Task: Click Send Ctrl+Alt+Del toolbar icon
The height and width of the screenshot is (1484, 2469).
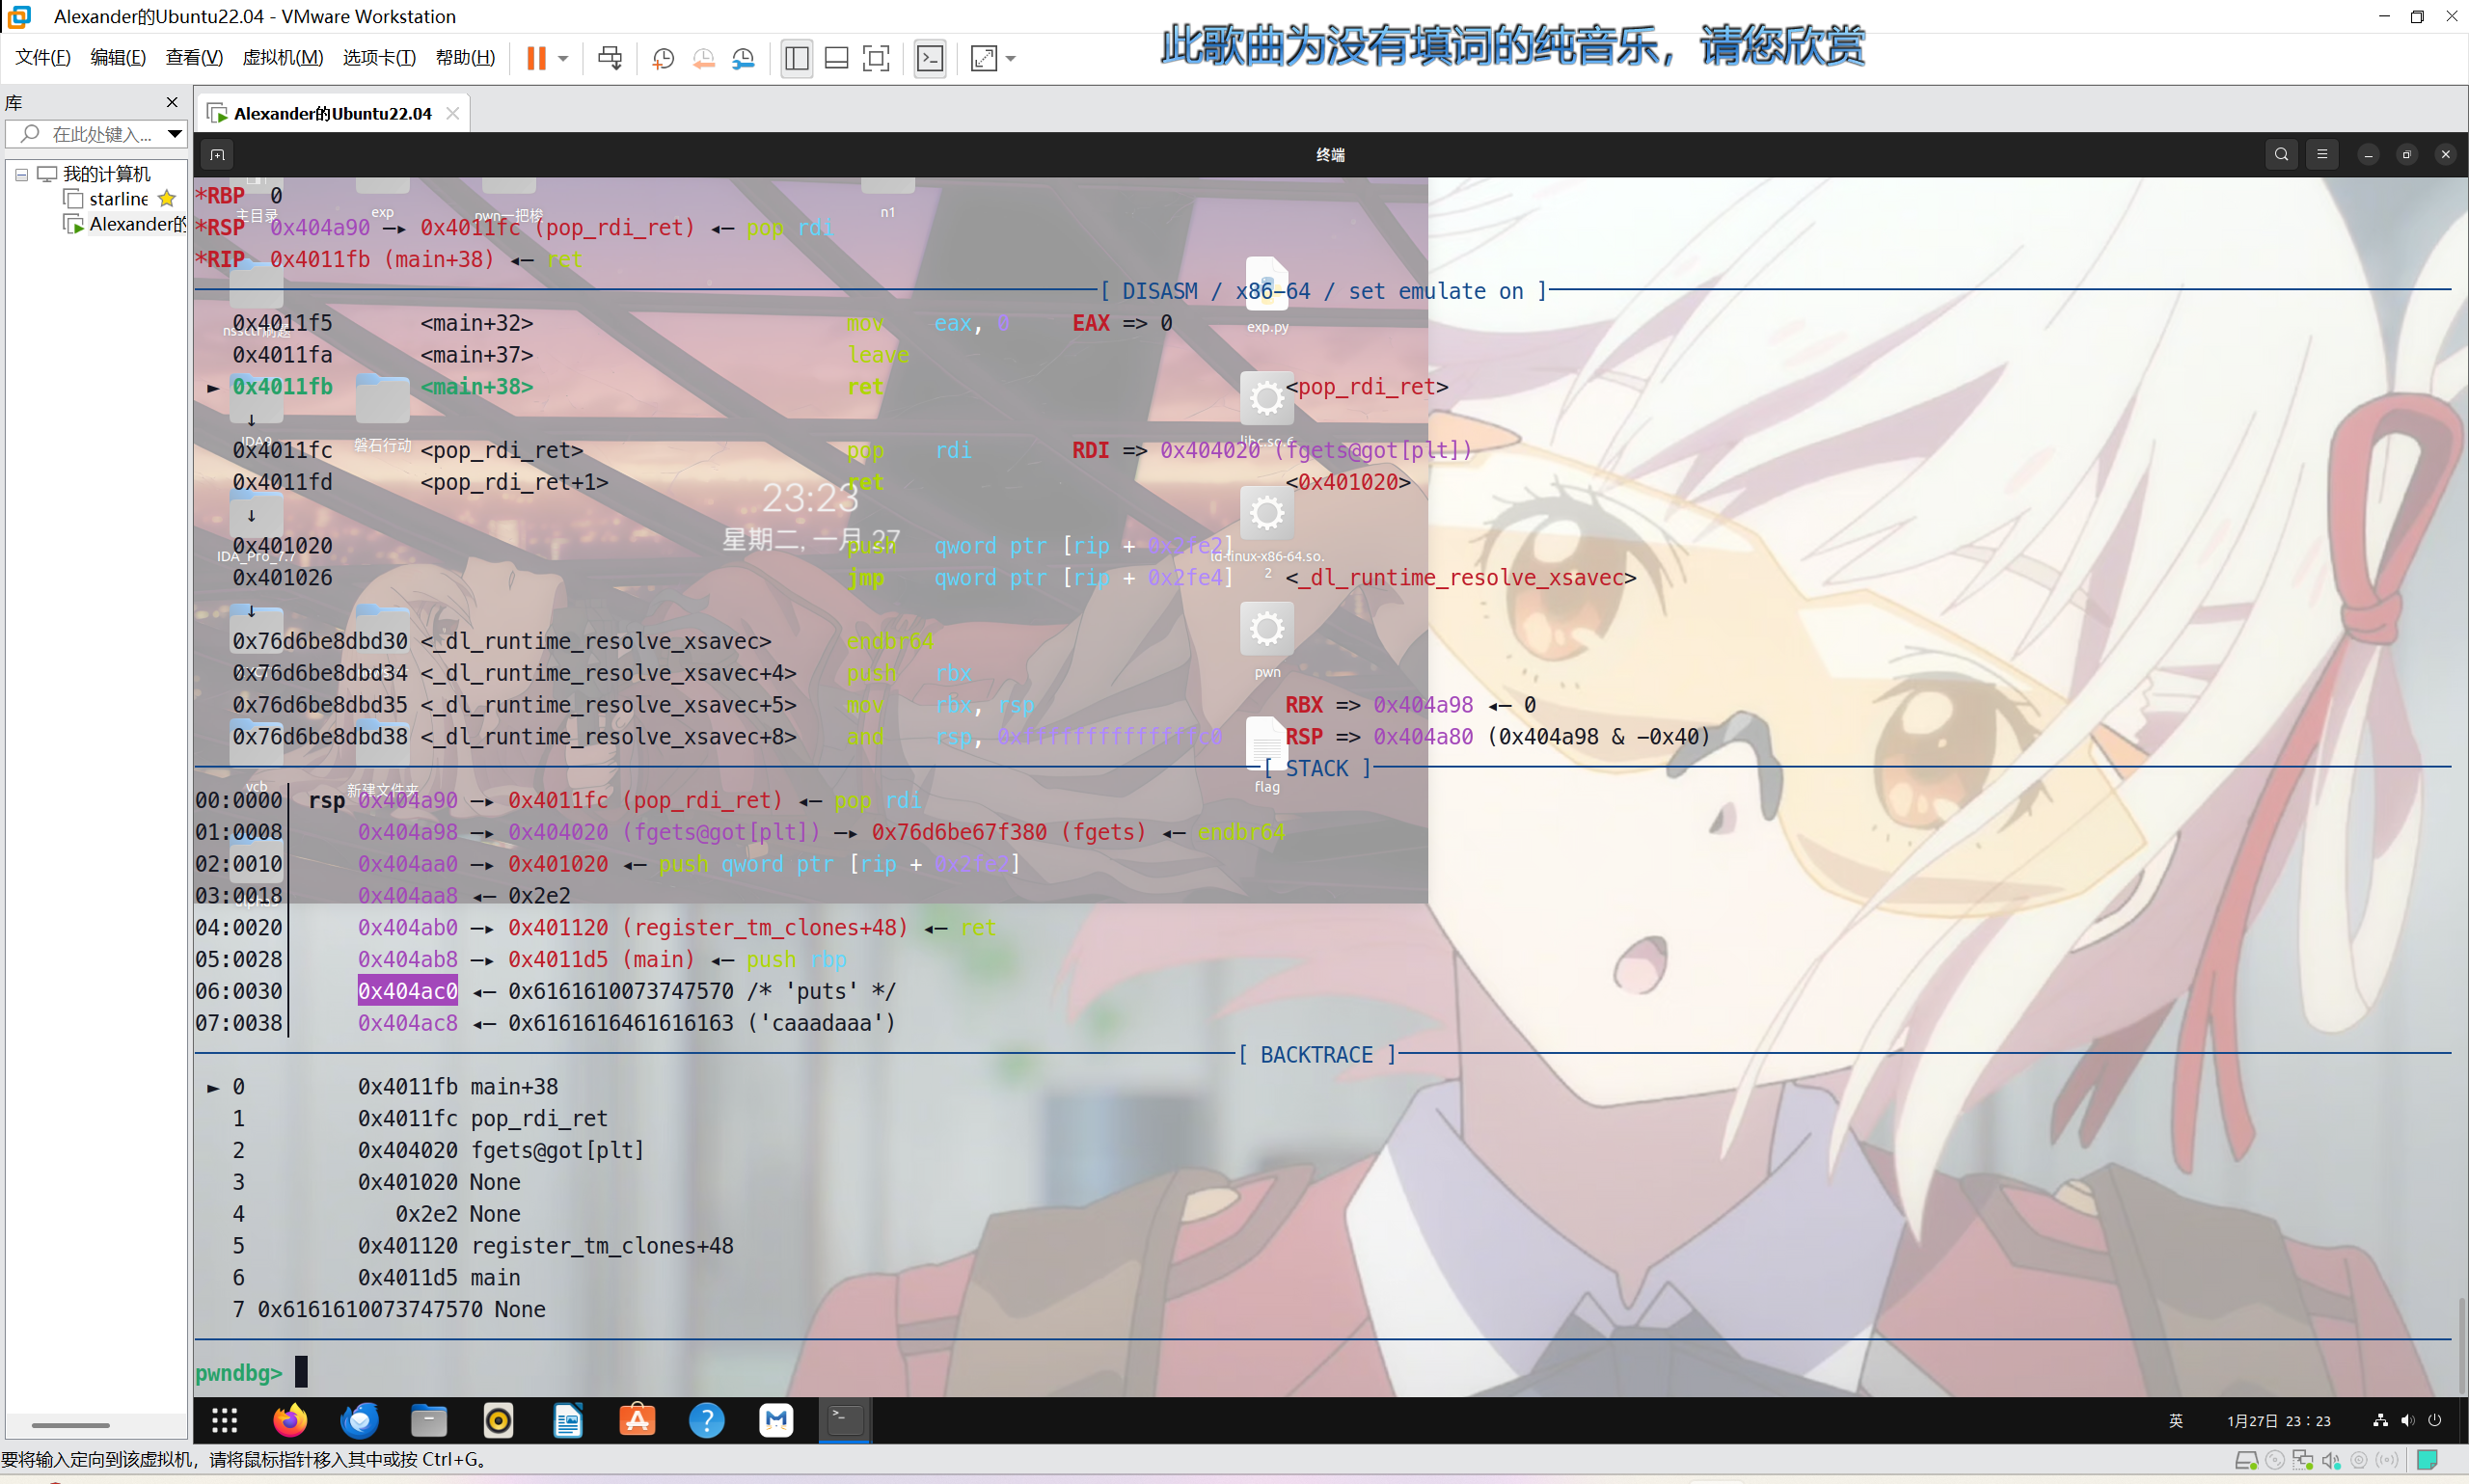Action: (609, 58)
